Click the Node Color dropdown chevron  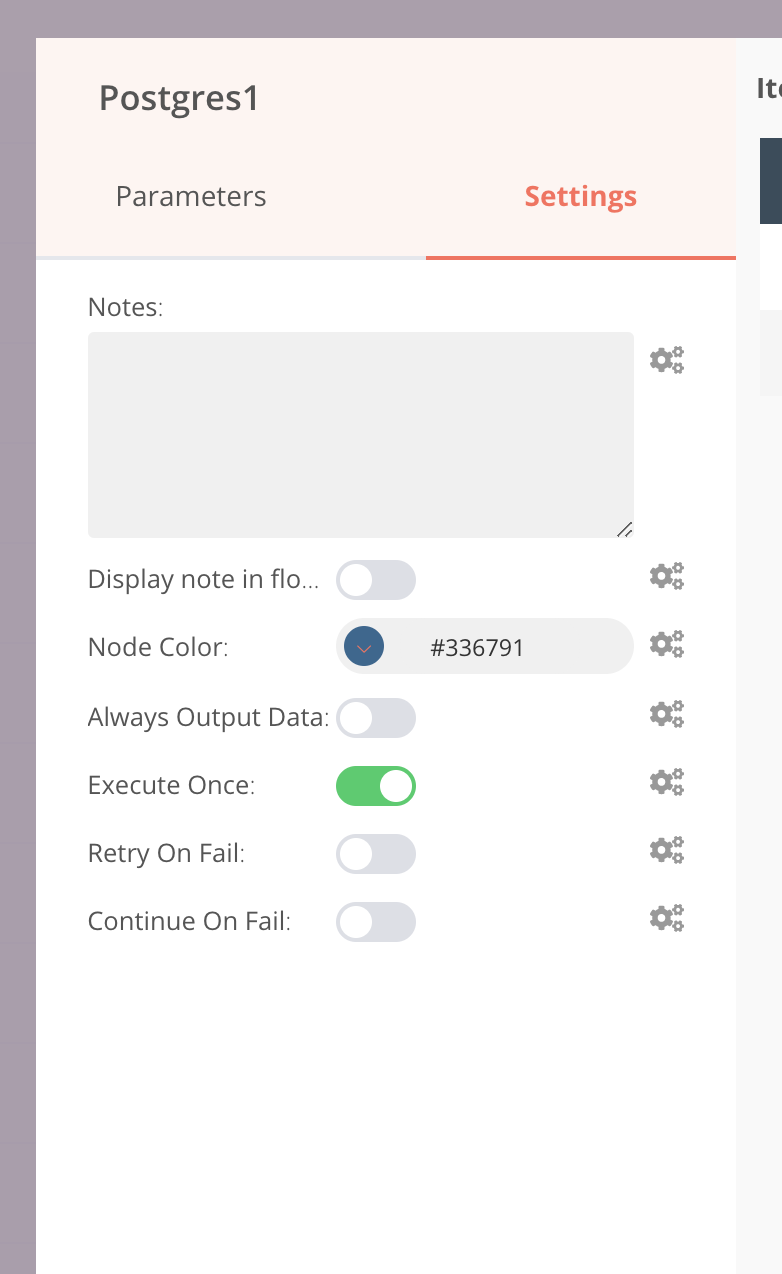point(364,649)
